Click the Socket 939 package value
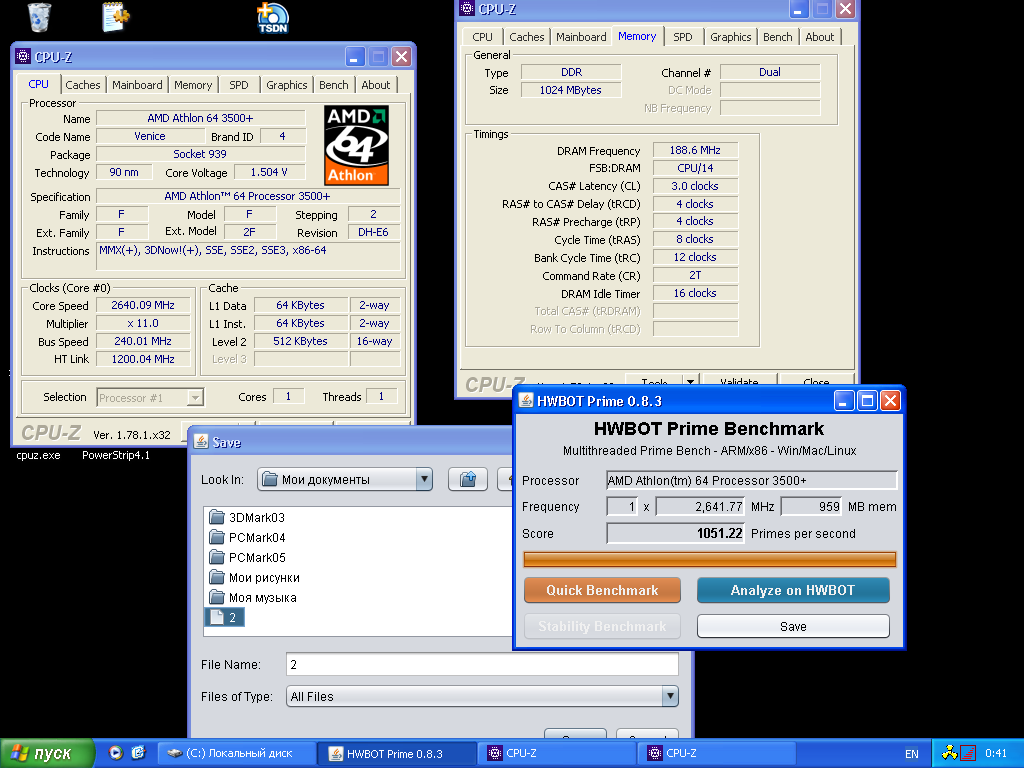Image resolution: width=1024 pixels, height=768 pixels. [x=200, y=154]
